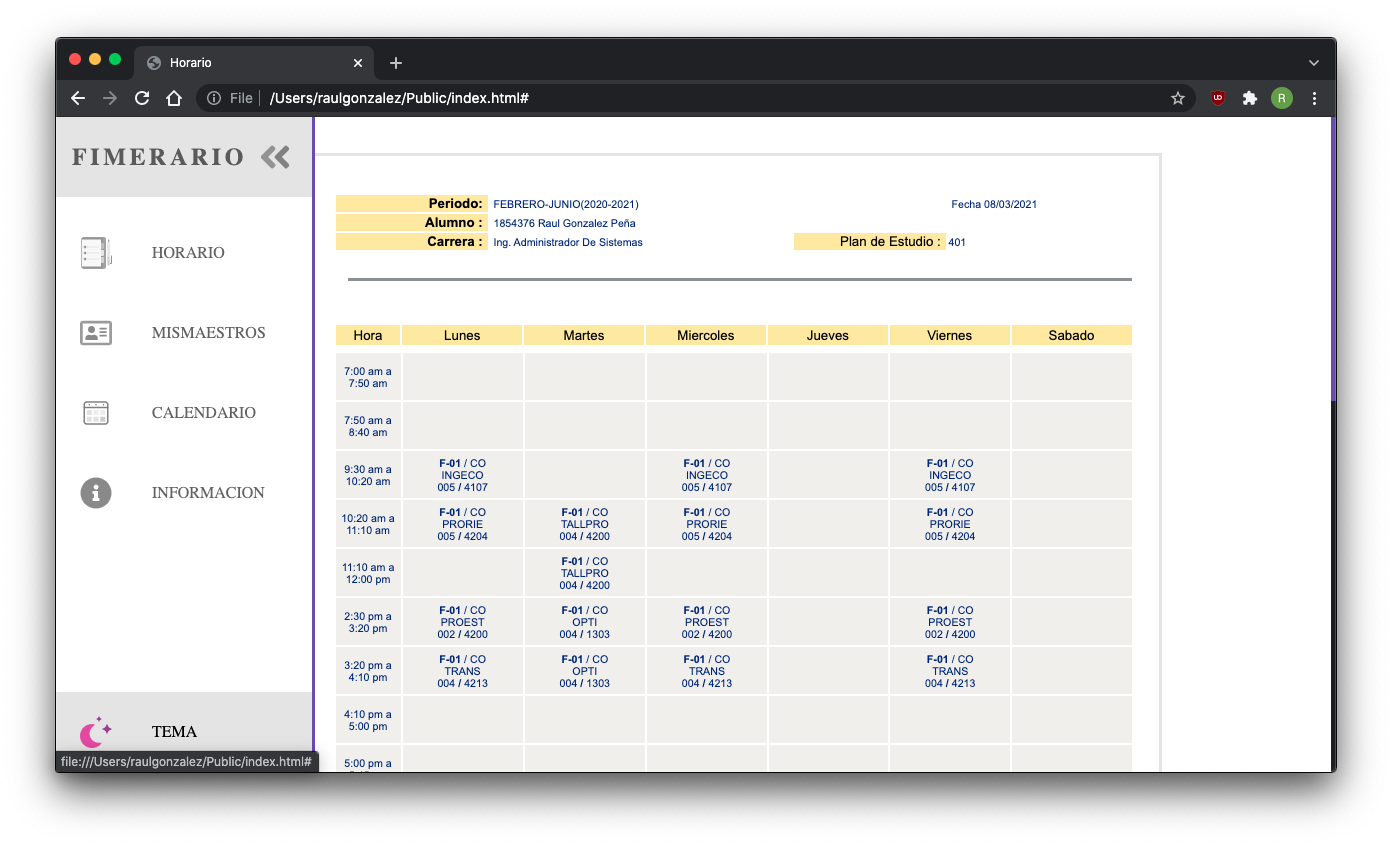Image resolution: width=1392 pixels, height=846 pixels.
Task: Expand the tab list chevron top right
Action: click(x=1314, y=62)
